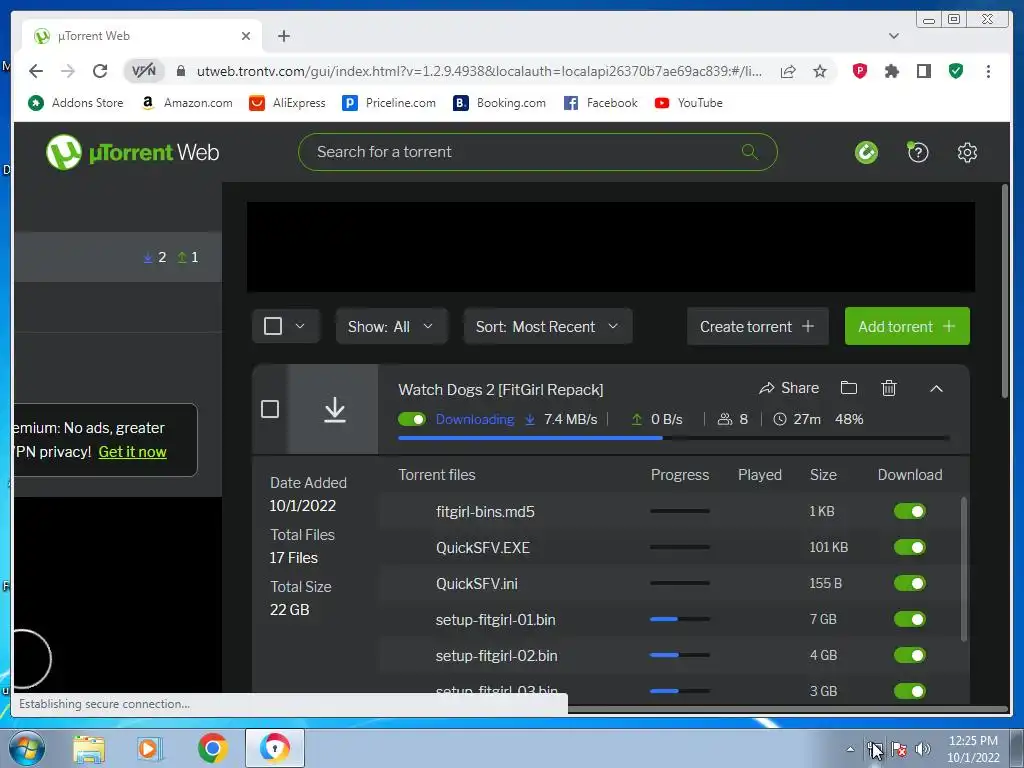The height and width of the screenshot is (768, 1024).
Task: Open the Sort: Most Recent dropdown
Action: 547,327
